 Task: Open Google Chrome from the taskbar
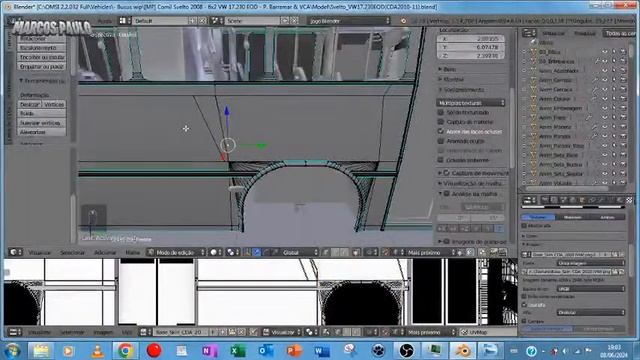125,350
